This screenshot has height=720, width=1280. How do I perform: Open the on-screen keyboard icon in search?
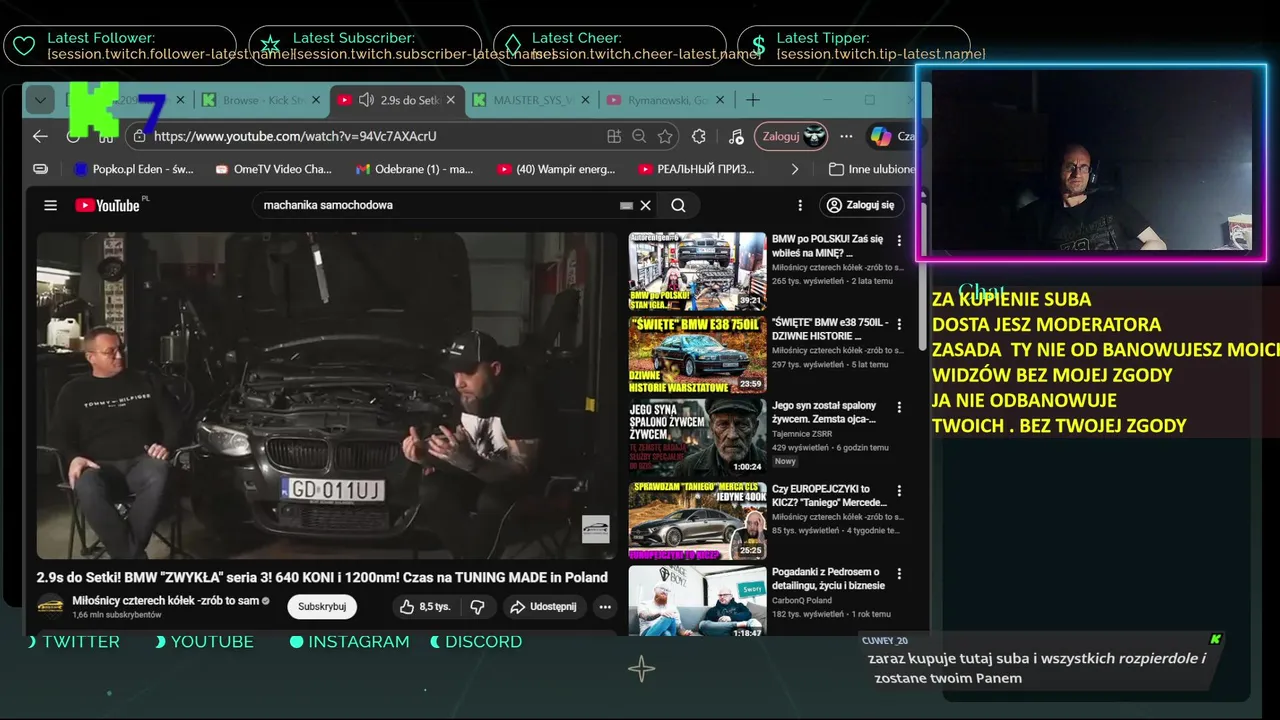pos(626,205)
